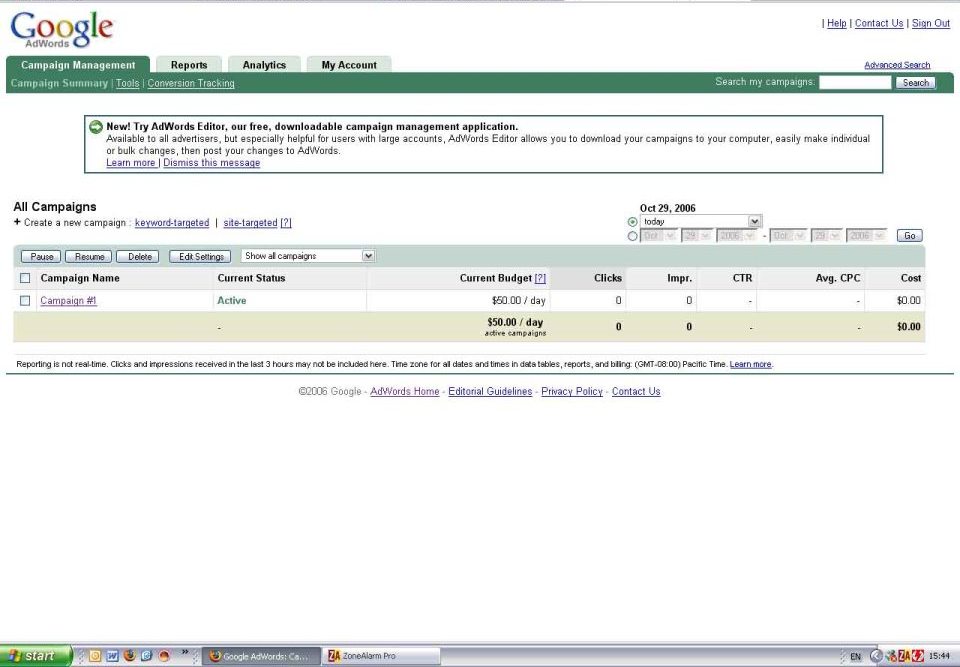Open the ZA ZoneAlarm tray icon
This screenshot has height=667, width=960.
904,656
